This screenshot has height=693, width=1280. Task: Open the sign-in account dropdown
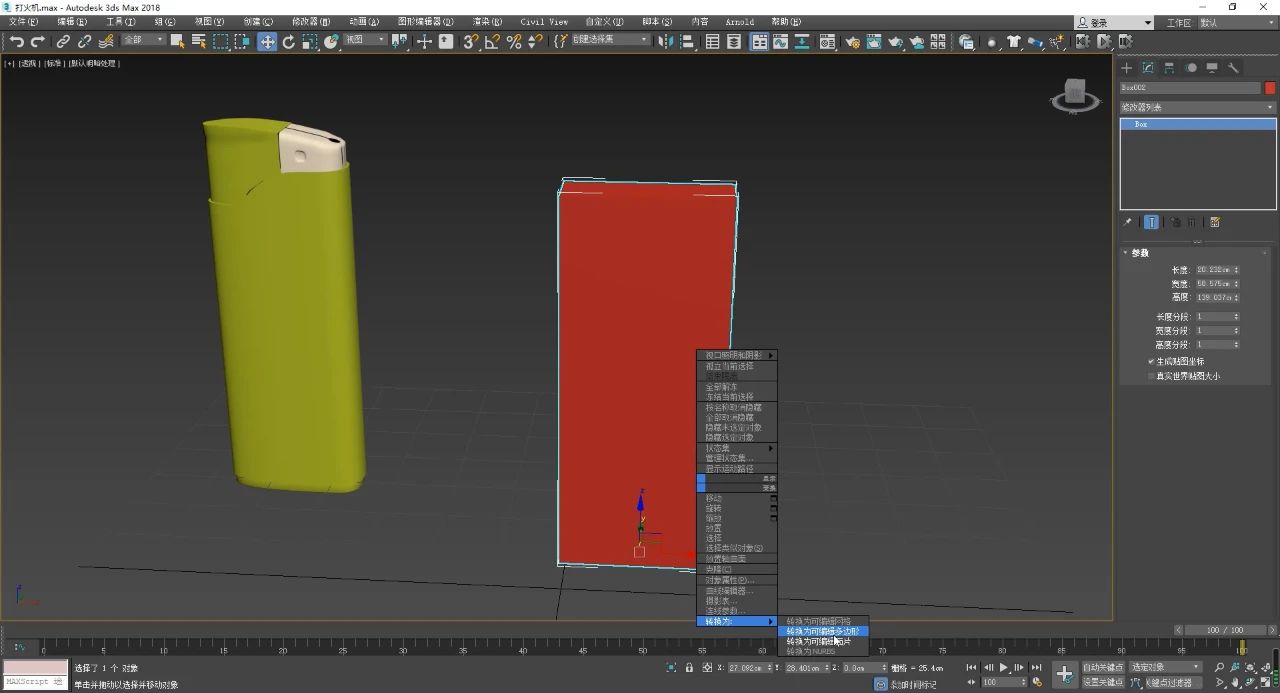coord(1115,22)
